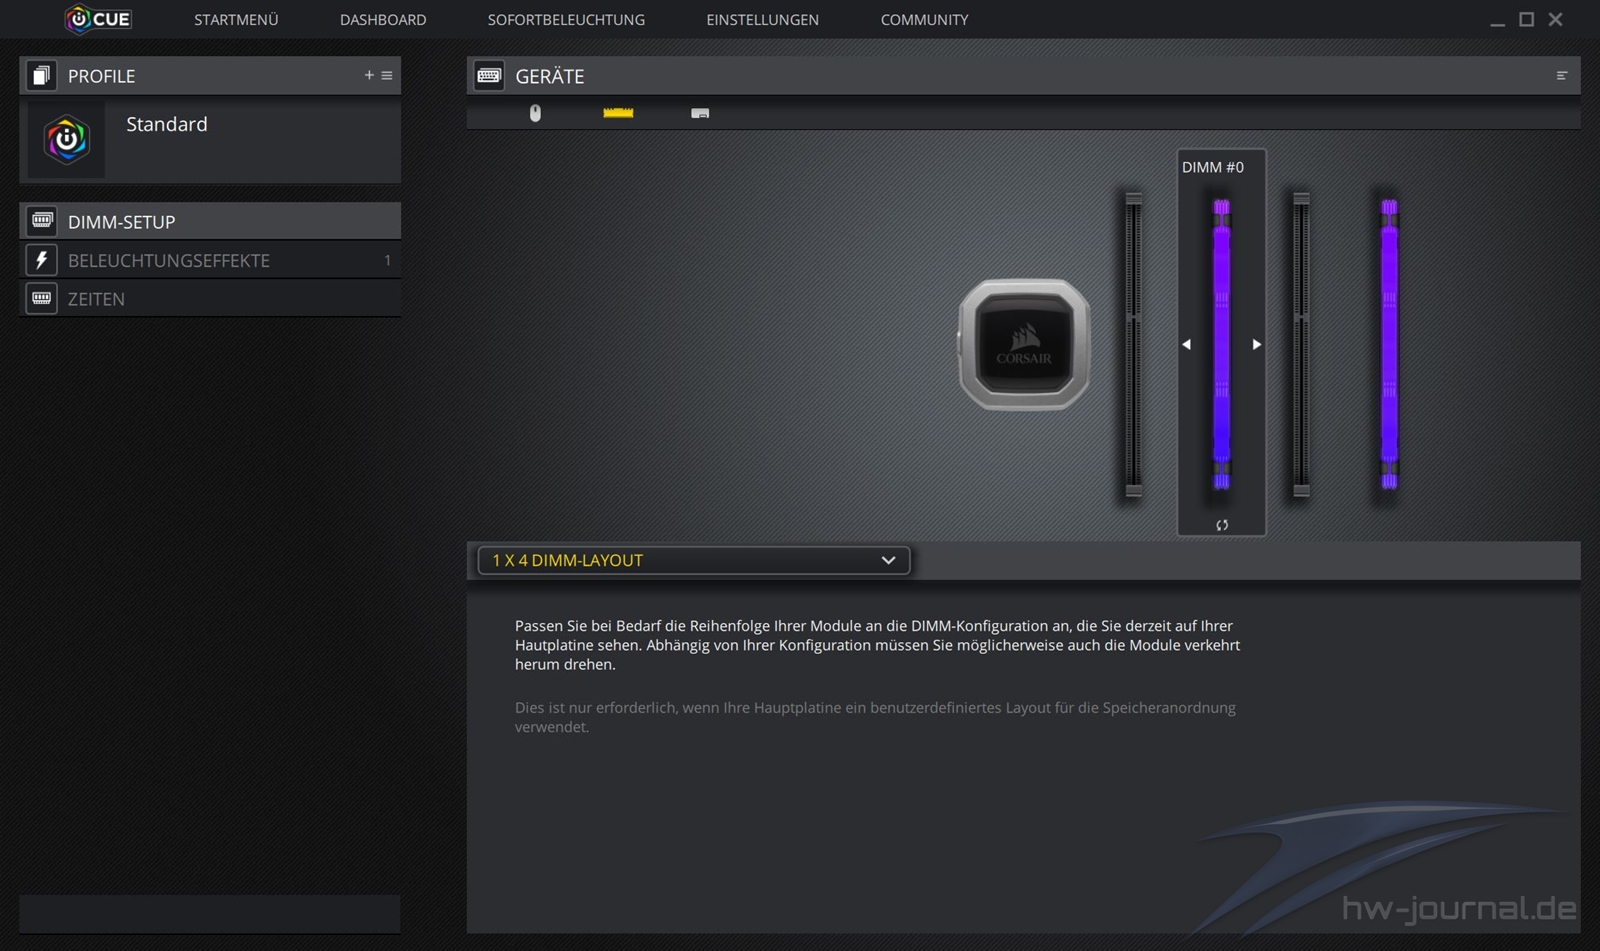
Task: Open Sofortbeleuchtung from the top menu
Action: (566, 19)
